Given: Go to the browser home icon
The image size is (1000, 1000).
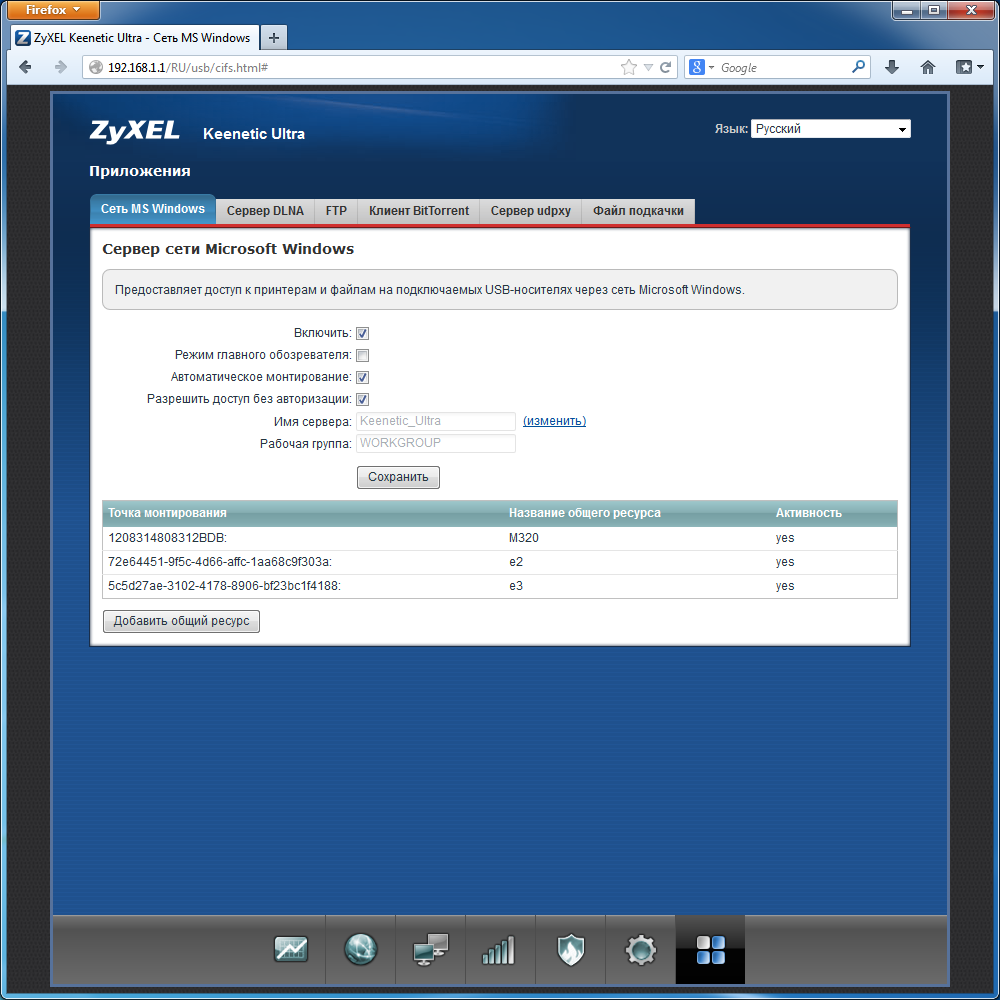Looking at the screenshot, I should pos(928,67).
